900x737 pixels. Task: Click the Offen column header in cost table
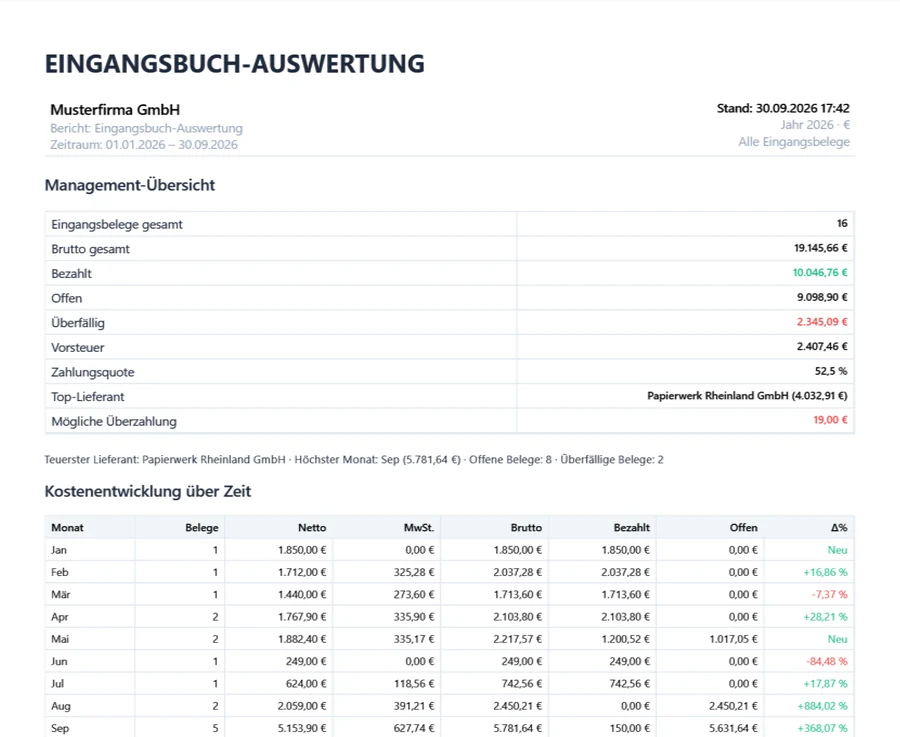coord(743,527)
